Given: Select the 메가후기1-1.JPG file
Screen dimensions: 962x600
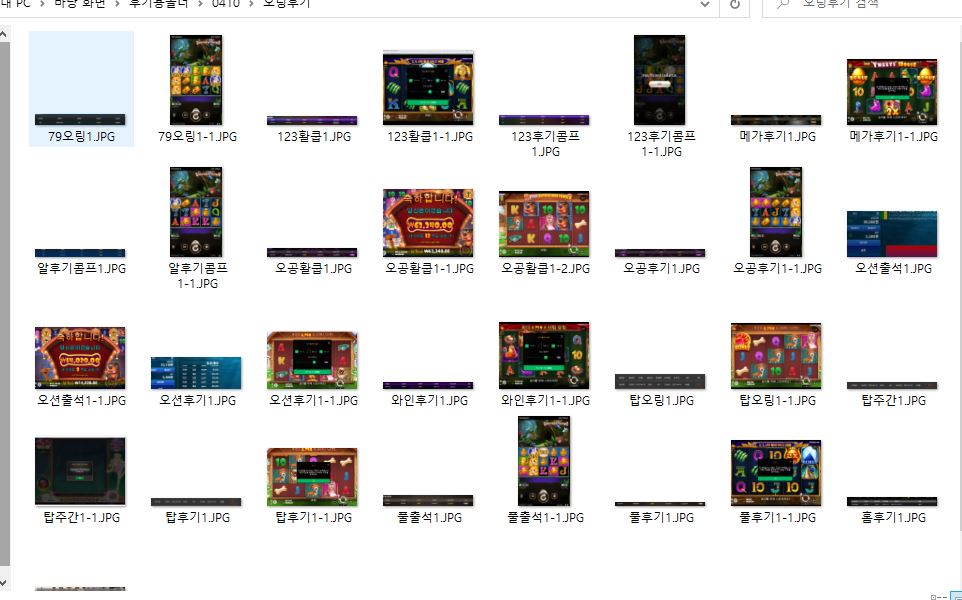Looking at the screenshot, I should (892, 92).
